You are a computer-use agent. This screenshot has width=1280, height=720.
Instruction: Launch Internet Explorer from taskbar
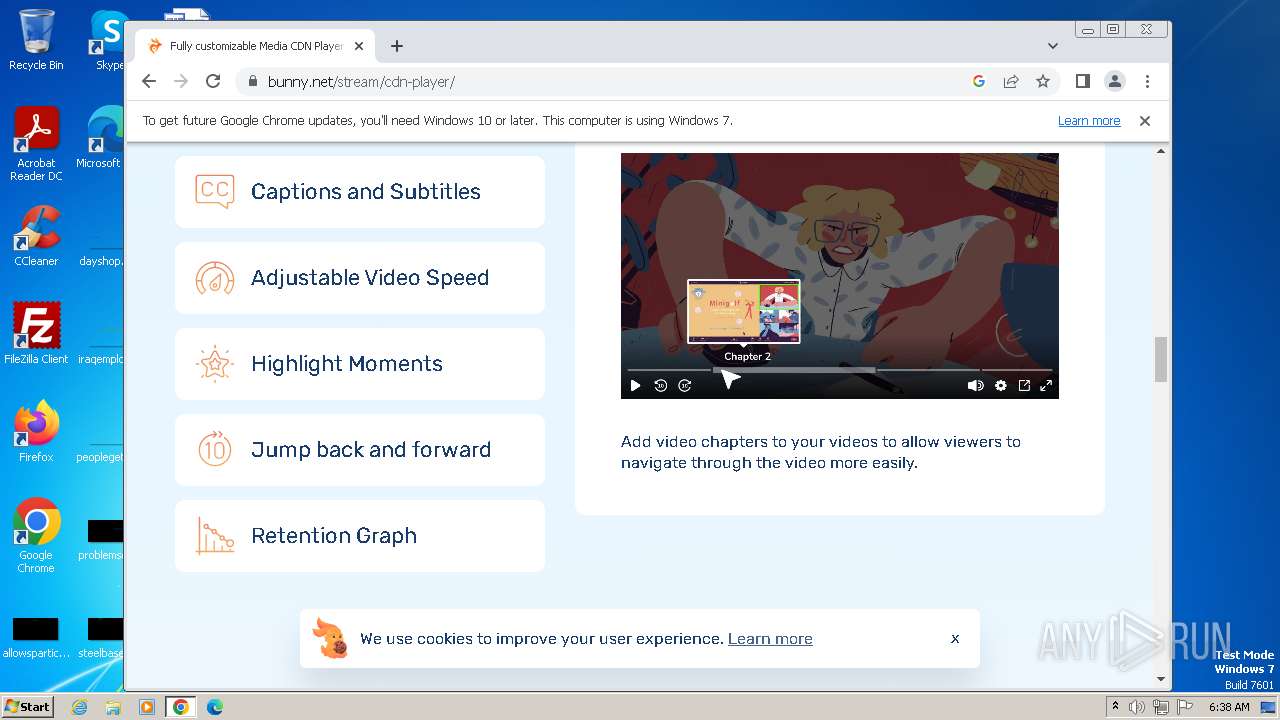pyautogui.click(x=79, y=707)
